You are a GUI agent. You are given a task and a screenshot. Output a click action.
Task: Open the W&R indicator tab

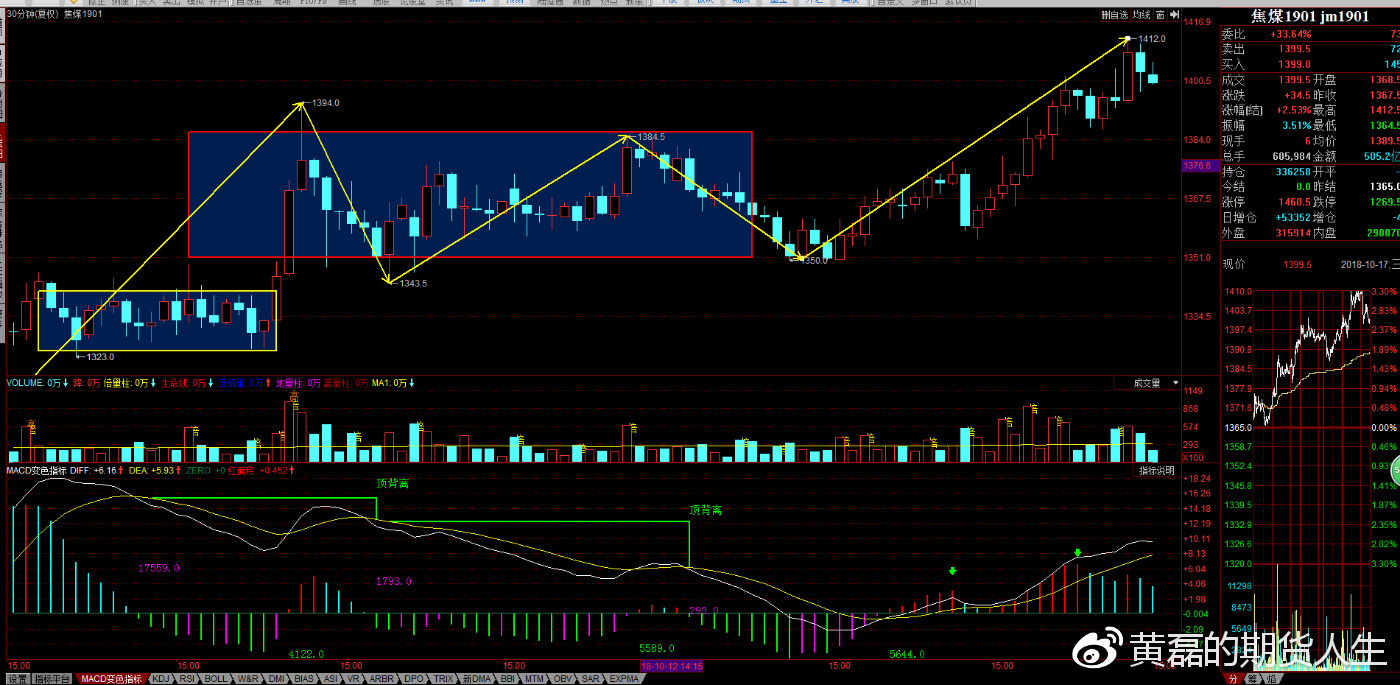(x=248, y=679)
